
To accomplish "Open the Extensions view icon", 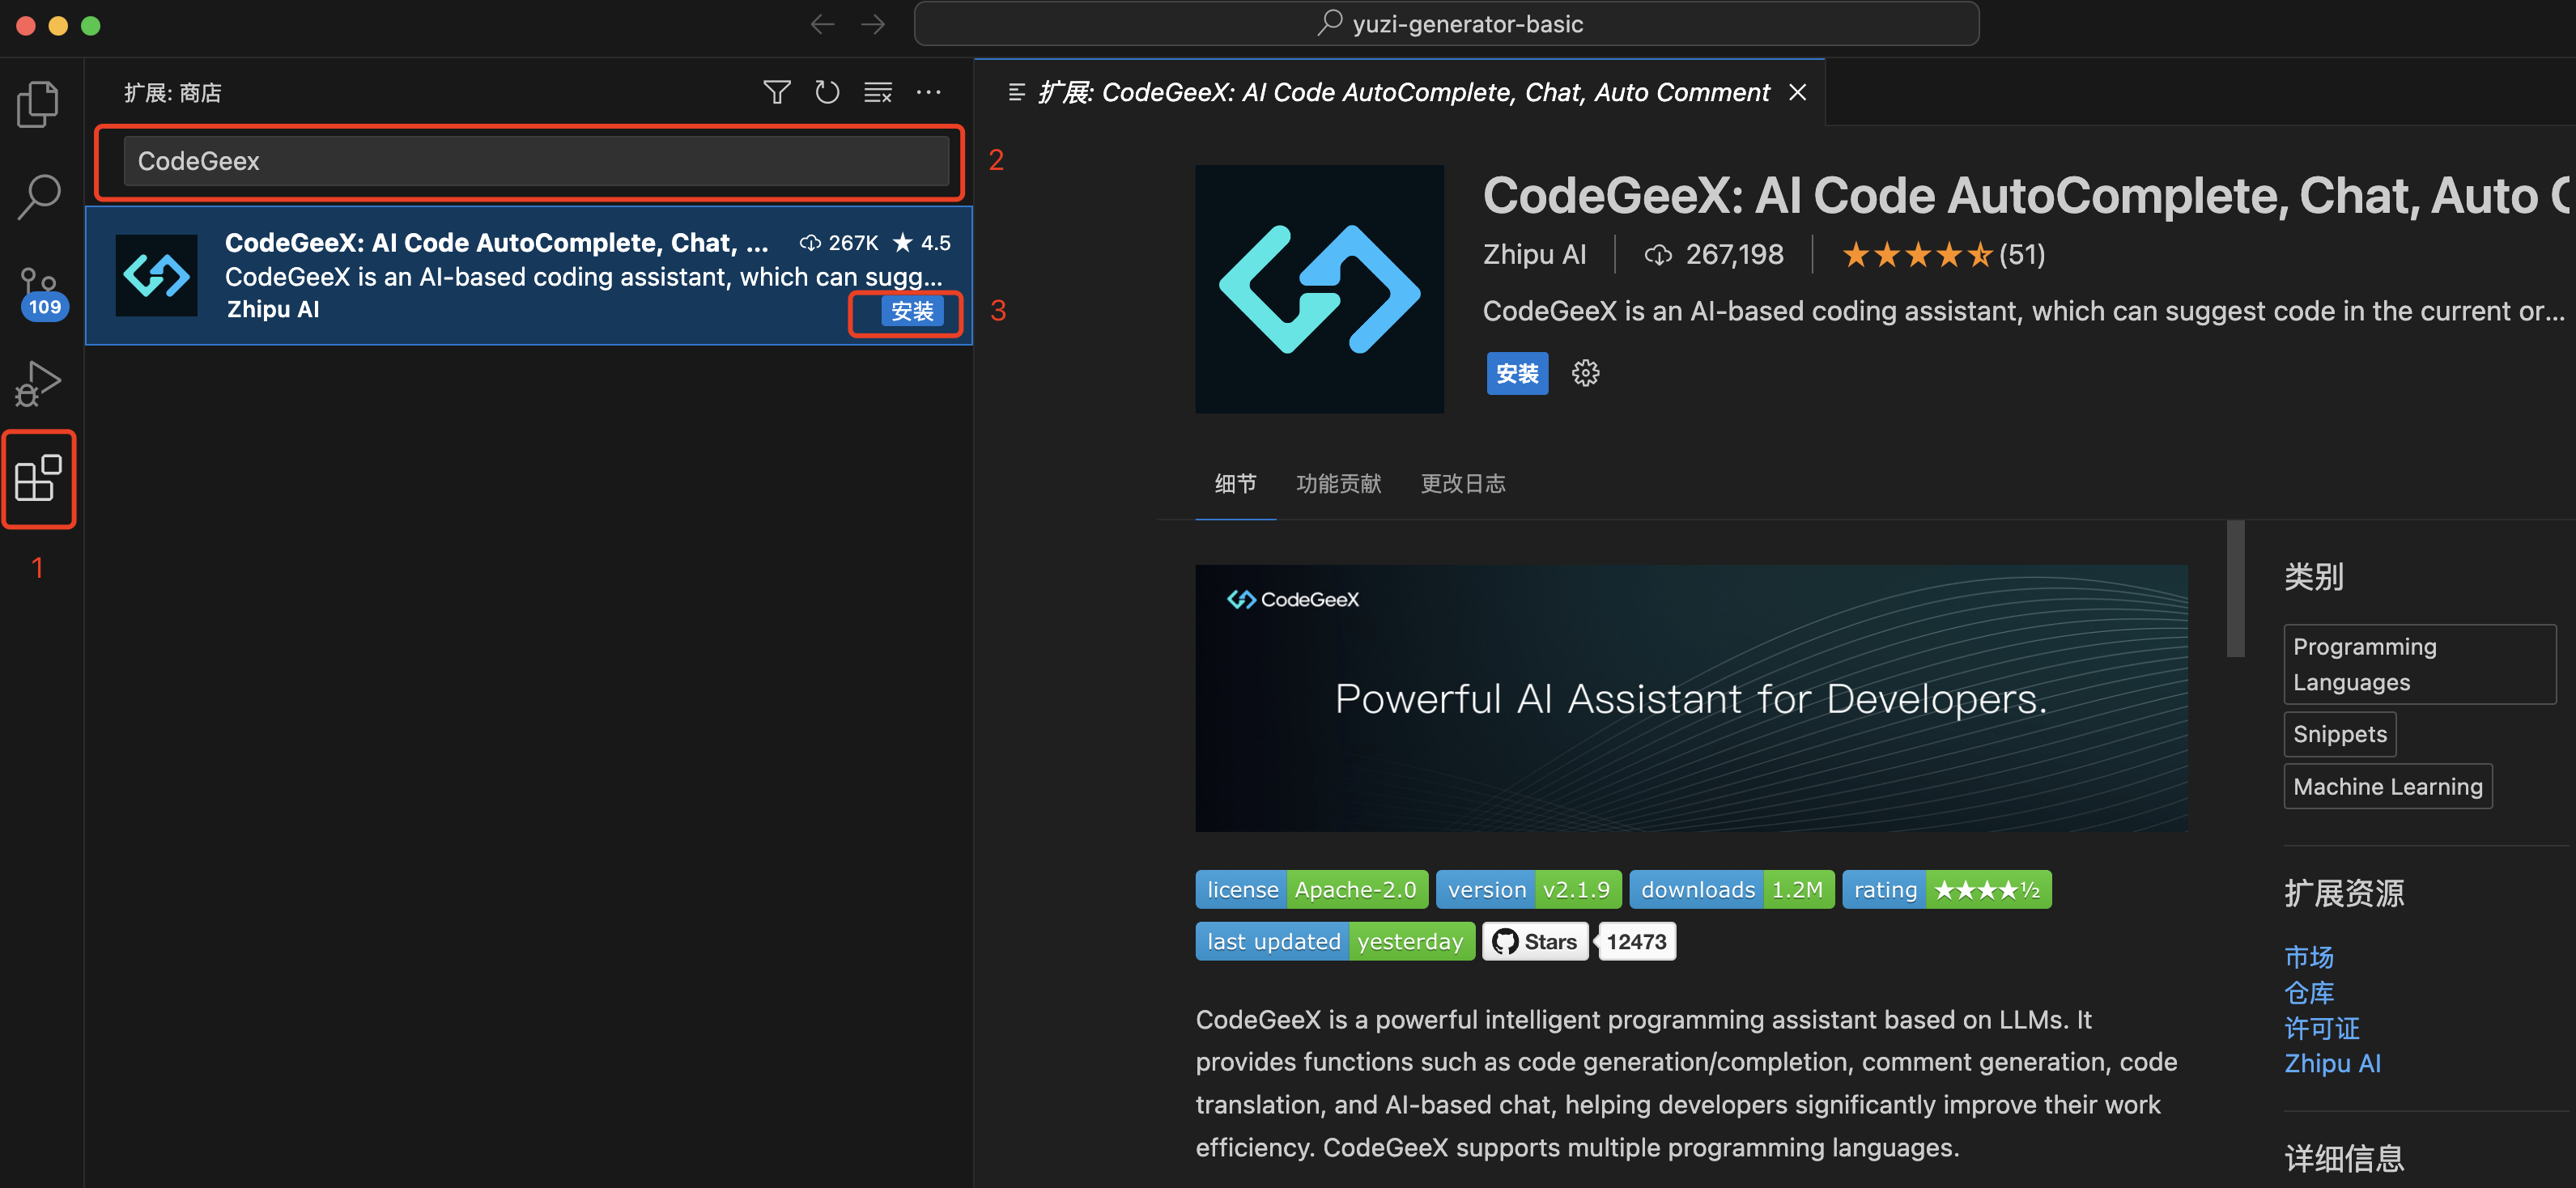I will pyautogui.click(x=39, y=478).
